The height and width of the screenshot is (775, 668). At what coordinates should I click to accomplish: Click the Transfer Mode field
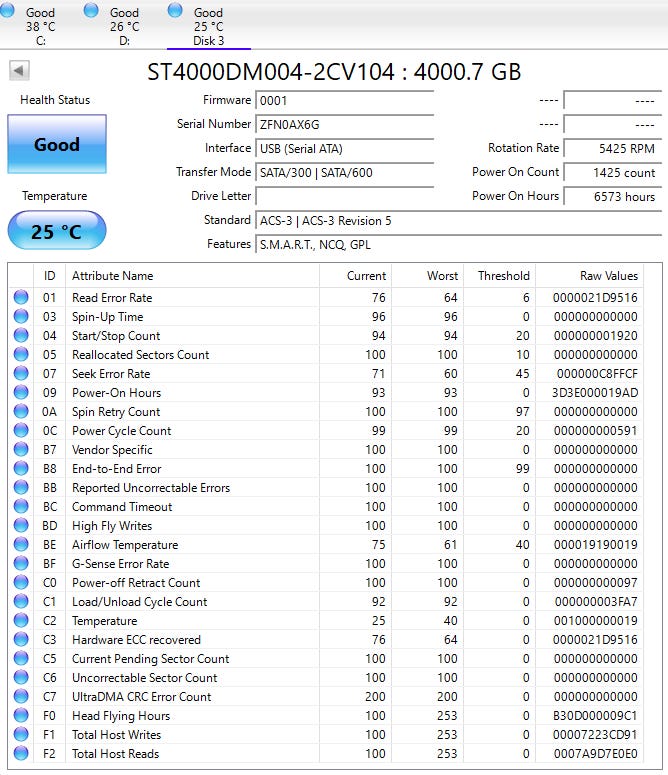[x=344, y=172]
